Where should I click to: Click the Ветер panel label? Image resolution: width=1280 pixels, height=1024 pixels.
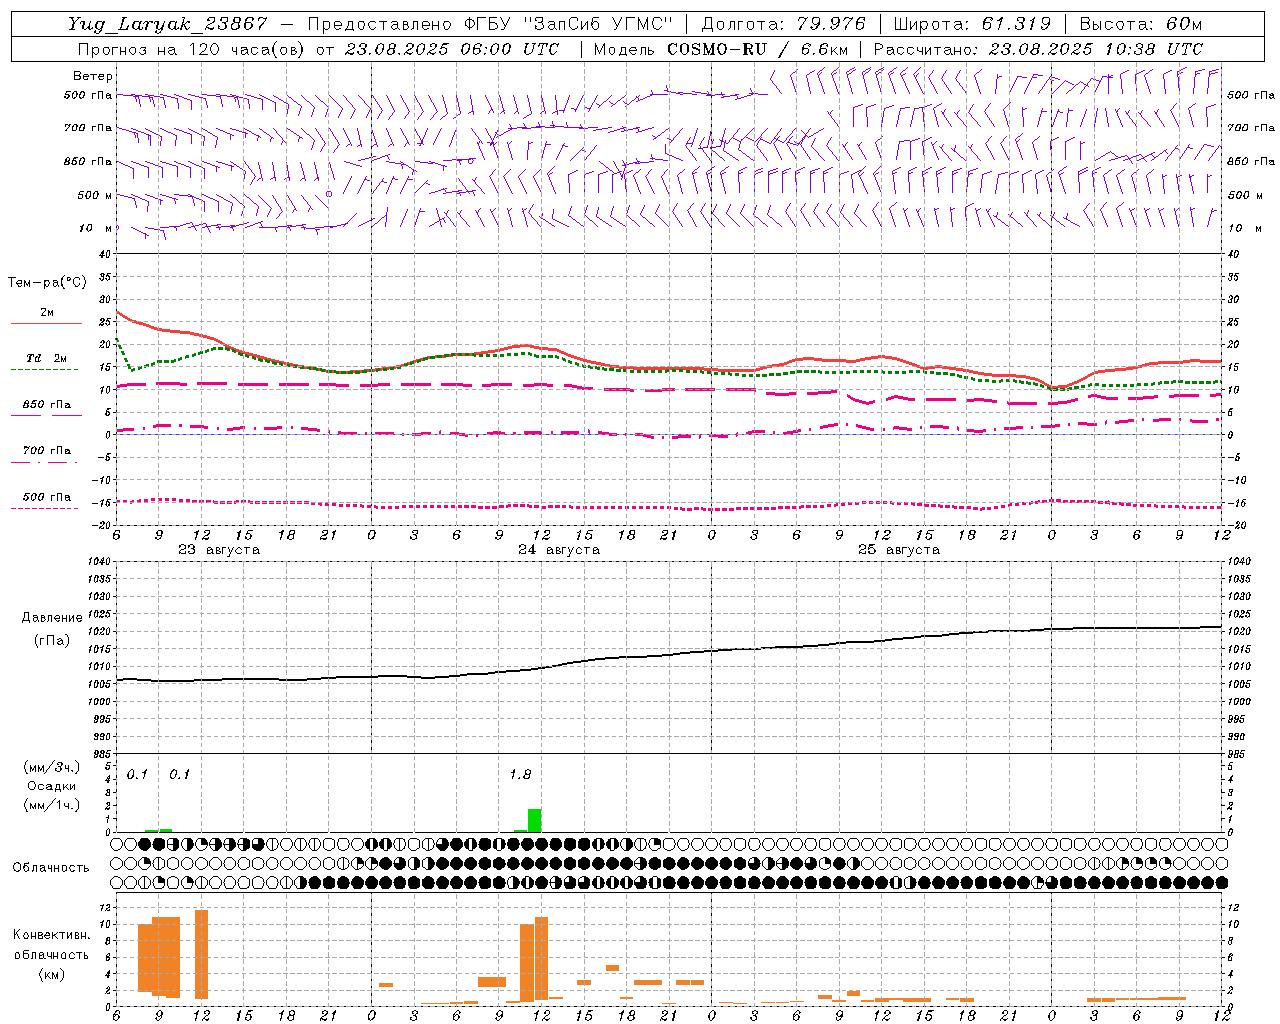pyautogui.click(x=93, y=76)
